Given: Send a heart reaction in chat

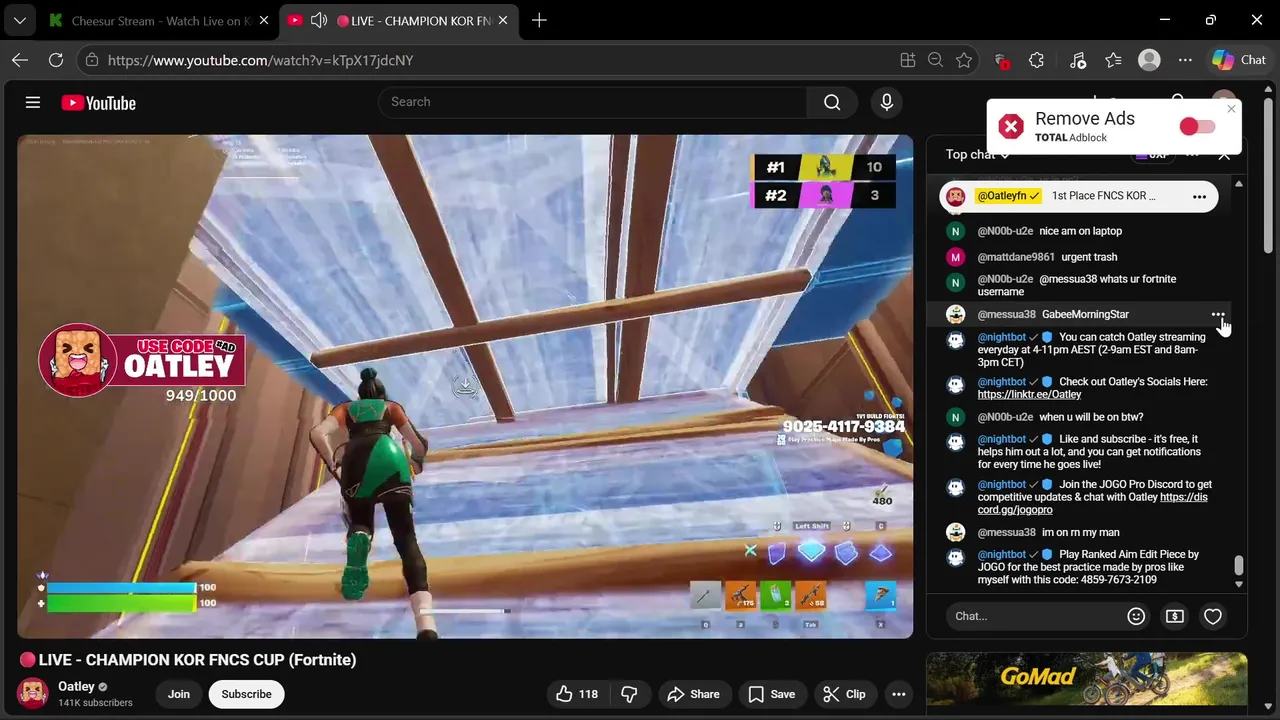Looking at the screenshot, I should click(x=1213, y=616).
